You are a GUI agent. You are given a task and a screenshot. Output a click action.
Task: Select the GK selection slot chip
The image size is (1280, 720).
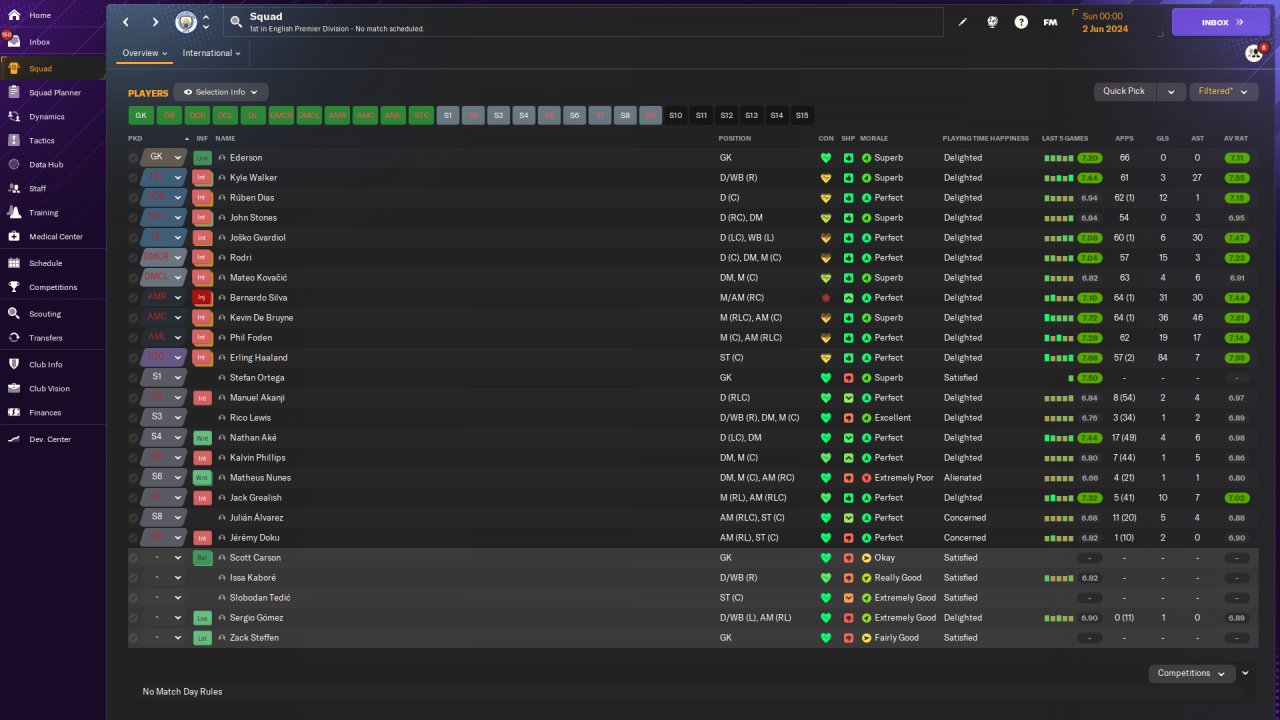[x=141, y=116]
